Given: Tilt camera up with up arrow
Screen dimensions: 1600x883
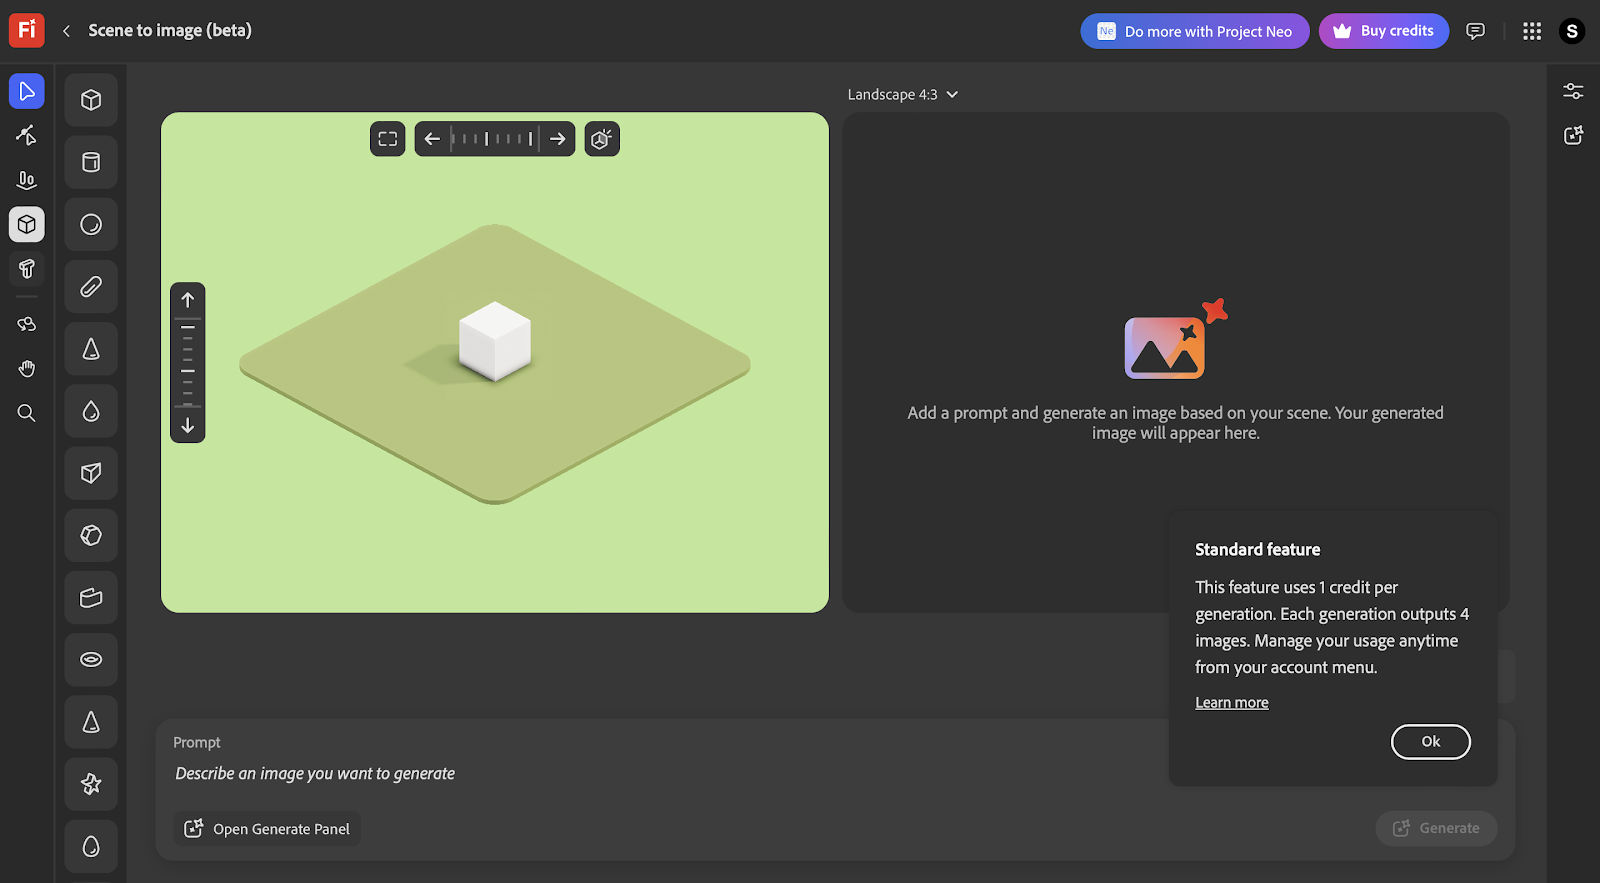Looking at the screenshot, I should 188,300.
